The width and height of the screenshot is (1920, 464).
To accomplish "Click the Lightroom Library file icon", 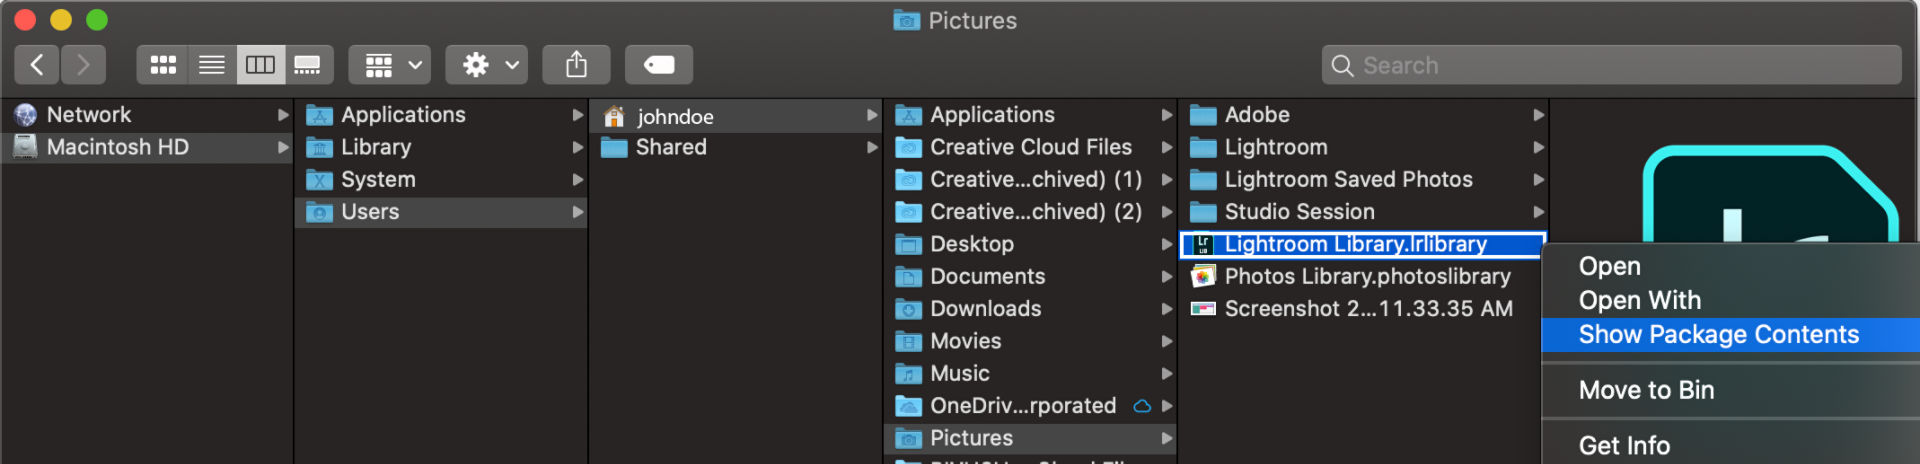I will [x=1203, y=244].
